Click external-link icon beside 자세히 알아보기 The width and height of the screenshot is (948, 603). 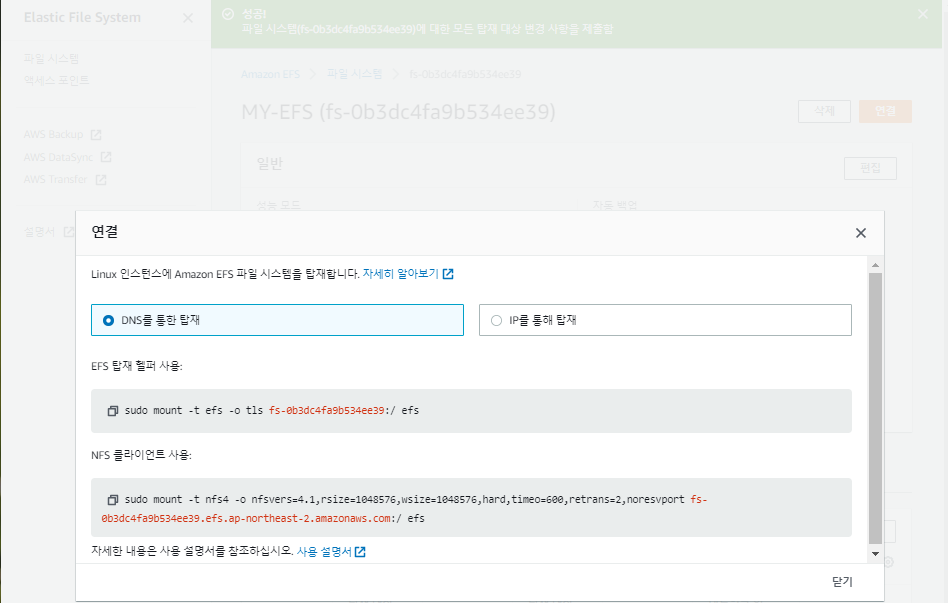448,274
